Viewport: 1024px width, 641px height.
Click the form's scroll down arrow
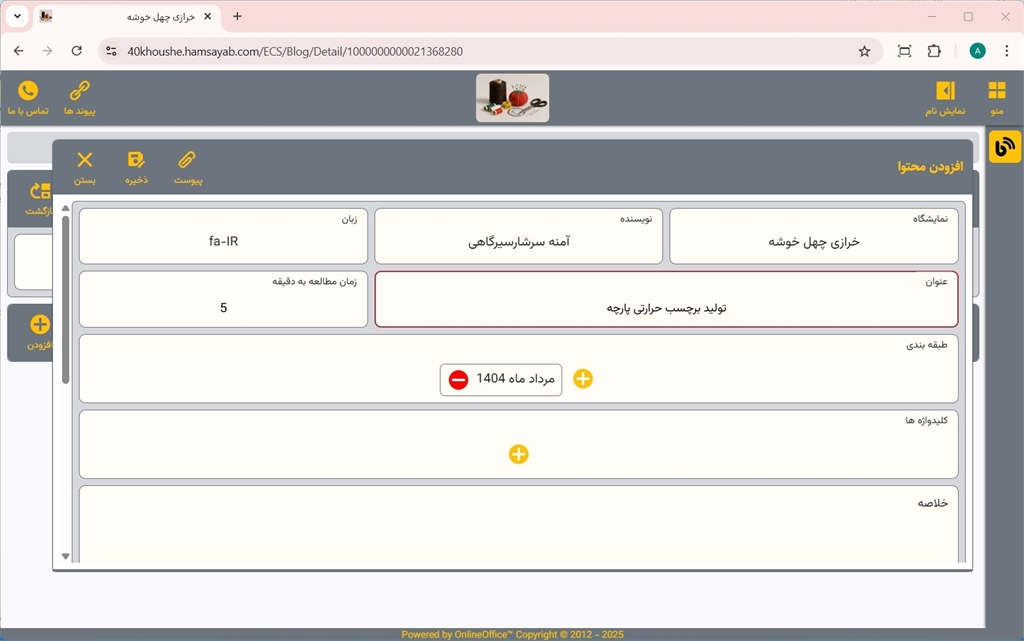tap(66, 556)
